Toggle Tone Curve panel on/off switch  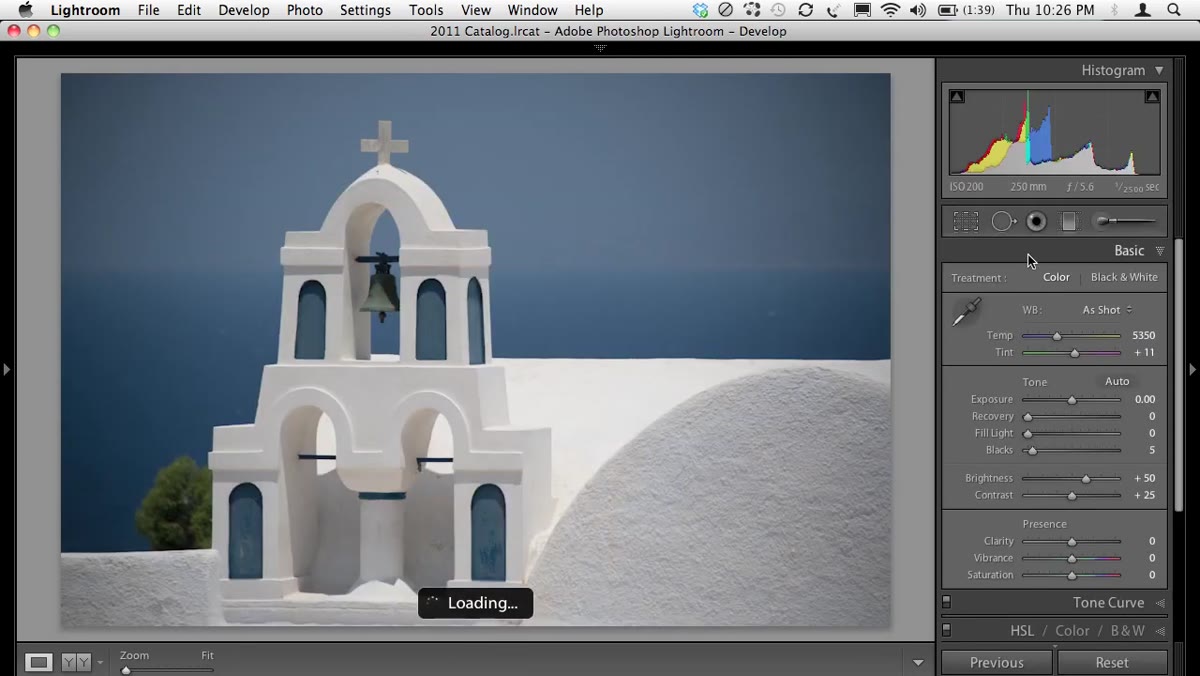pos(947,602)
